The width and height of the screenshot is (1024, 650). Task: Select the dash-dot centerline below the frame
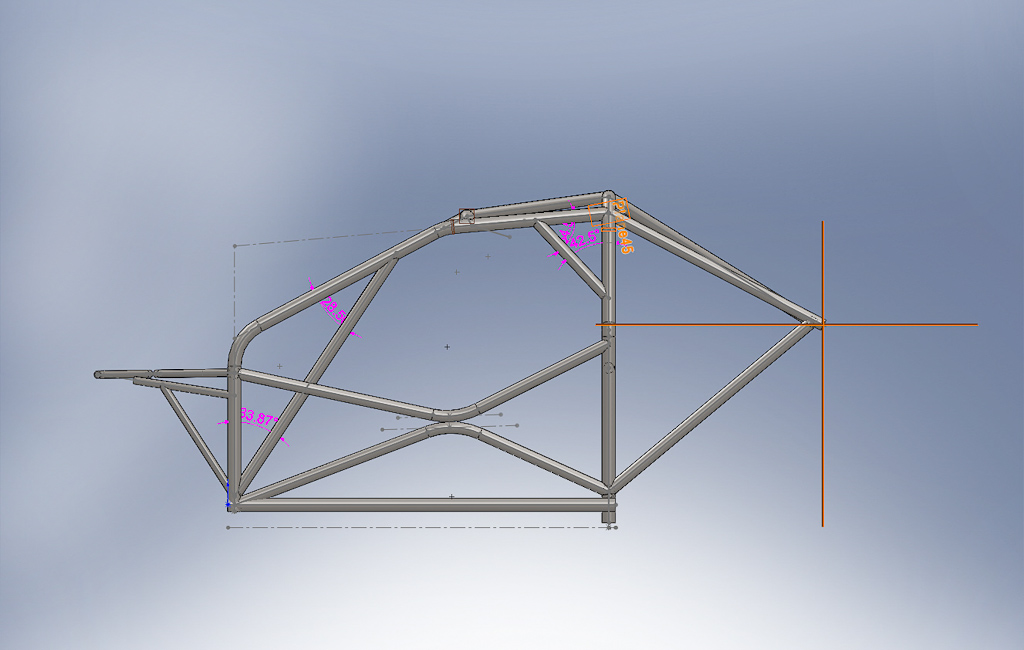click(420, 527)
